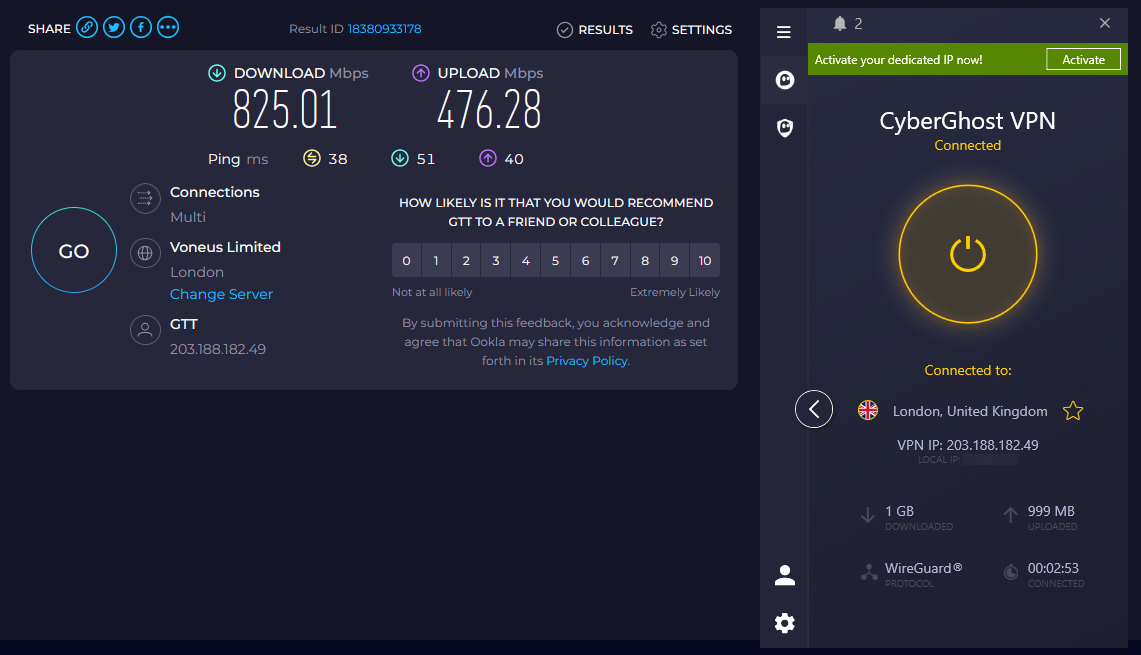The image size is (1141, 655).
Task: Click the idle ping icon showing 38
Action: coord(311,158)
